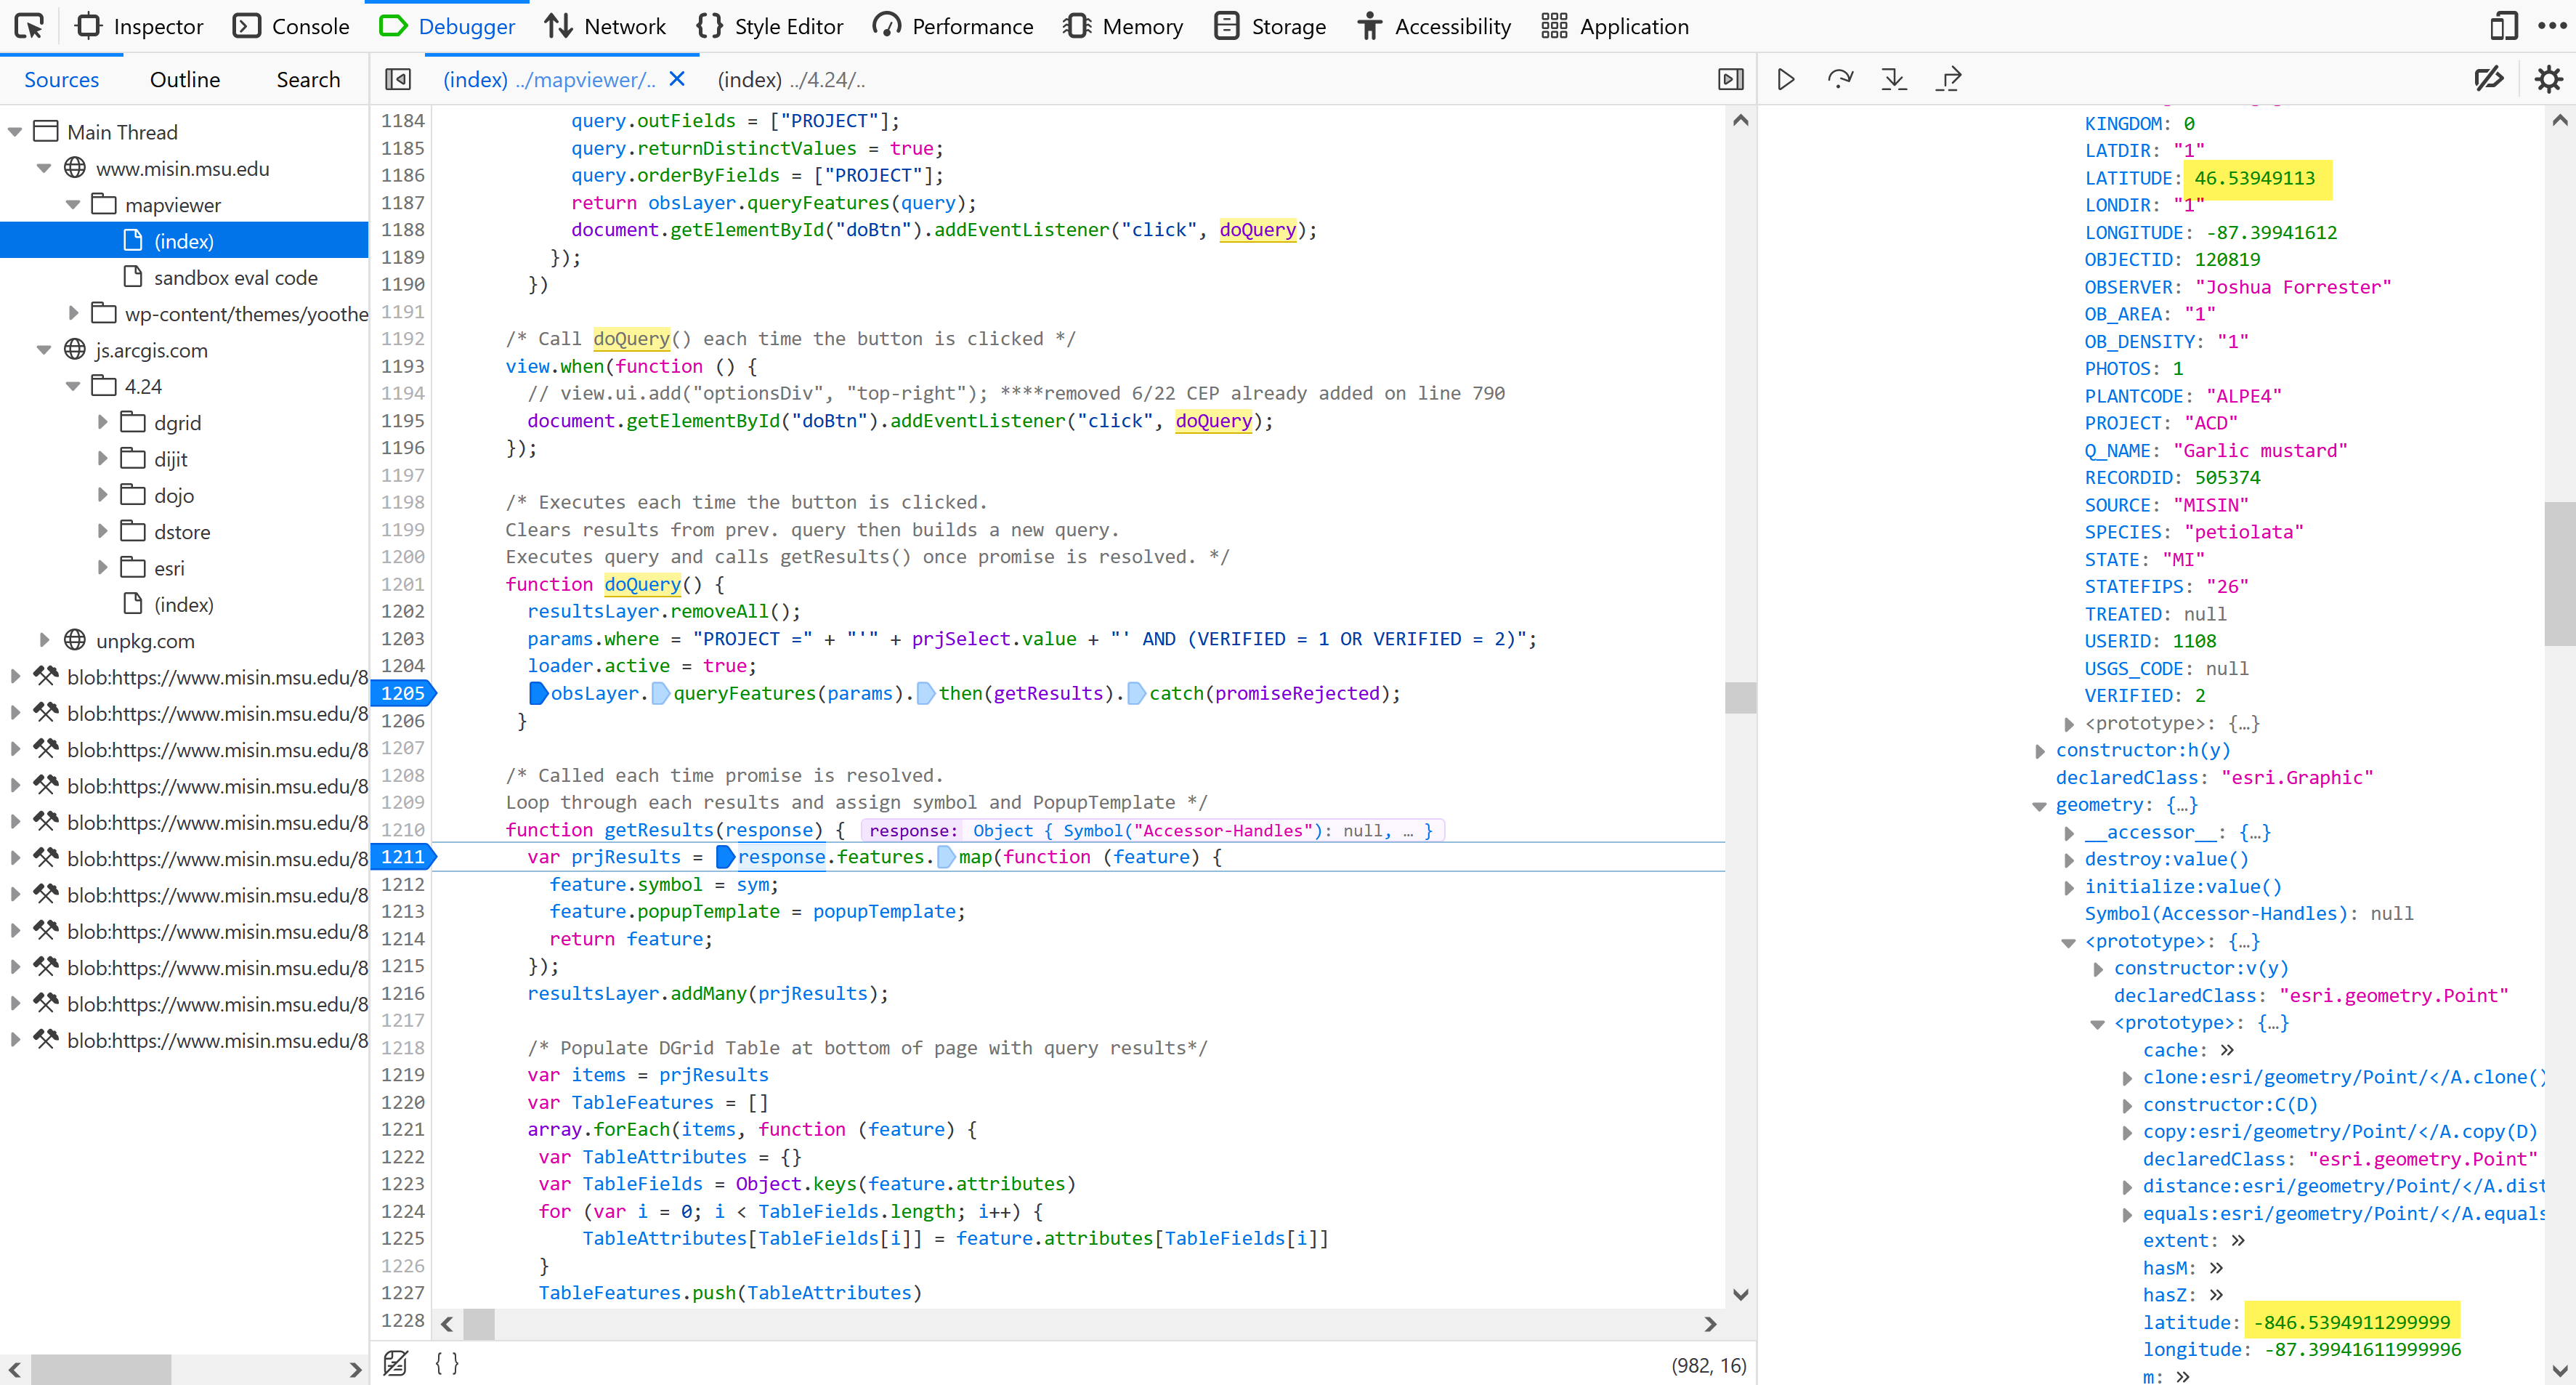Toggle blackbox source icon in footer
Screen dimensions: 2576x1385
tap(396, 1363)
